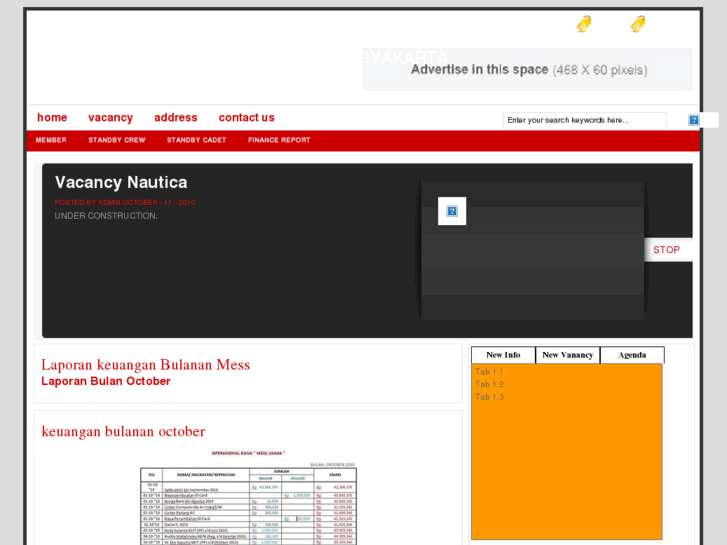Open the vacancy menu item
Image resolution: width=727 pixels, height=545 pixels.
tap(110, 118)
